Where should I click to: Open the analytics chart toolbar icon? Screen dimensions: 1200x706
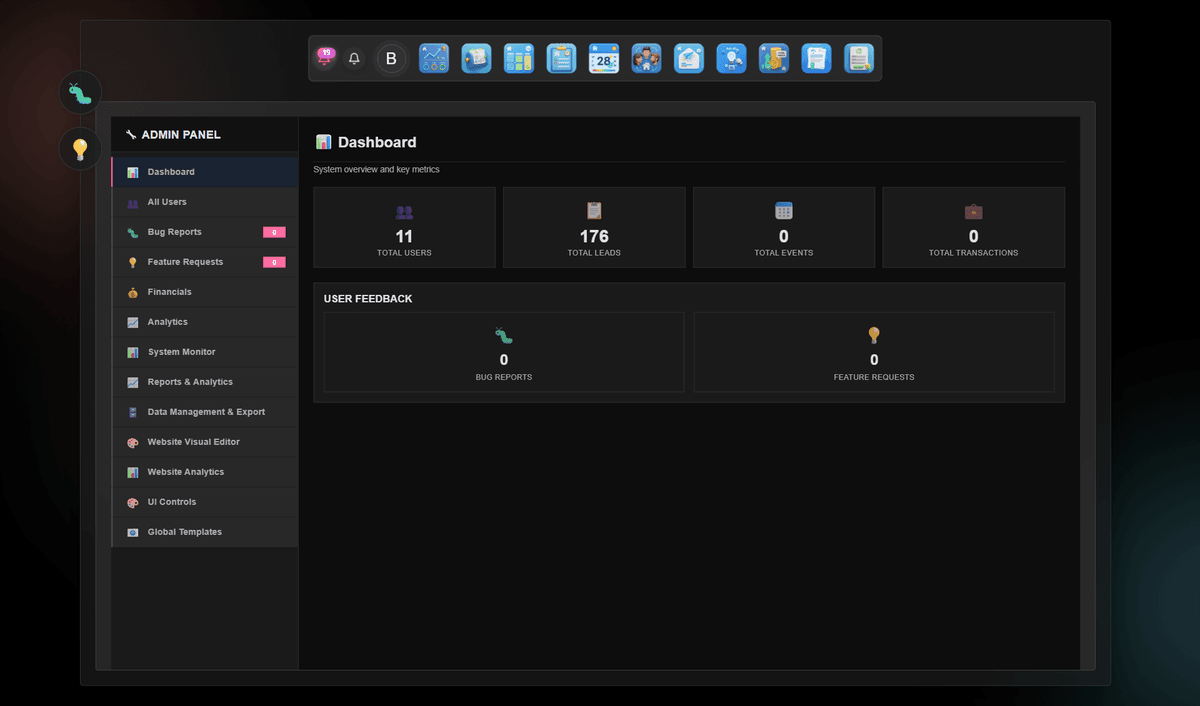pyautogui.click(x=434, y=58)
